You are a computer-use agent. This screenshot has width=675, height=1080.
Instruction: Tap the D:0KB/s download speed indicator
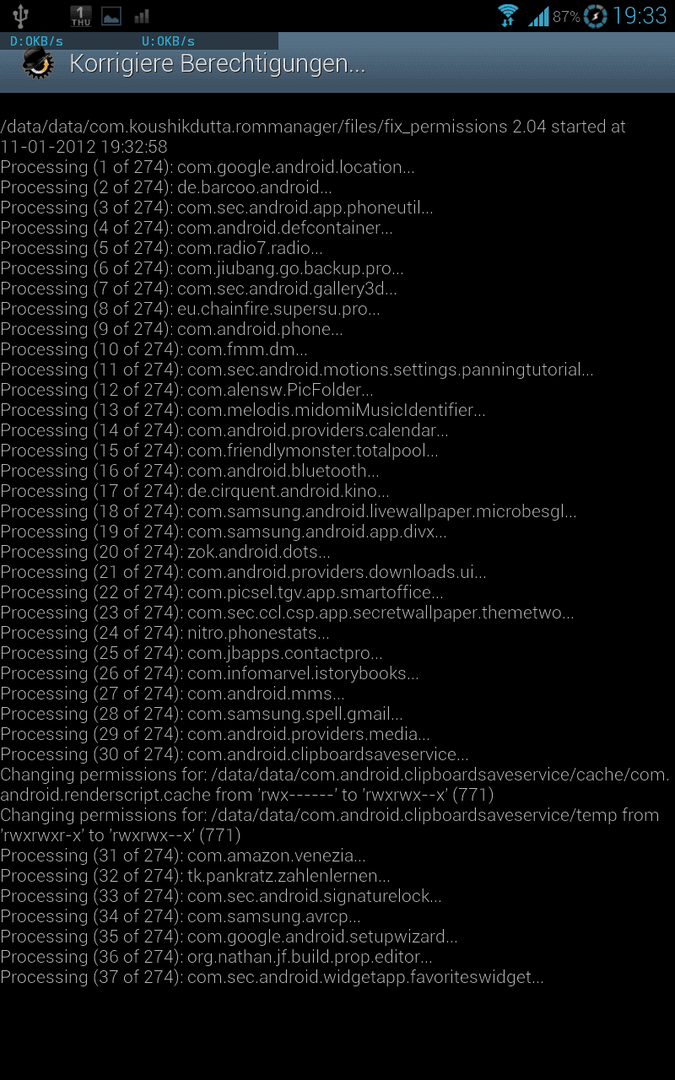click(37, 41)
